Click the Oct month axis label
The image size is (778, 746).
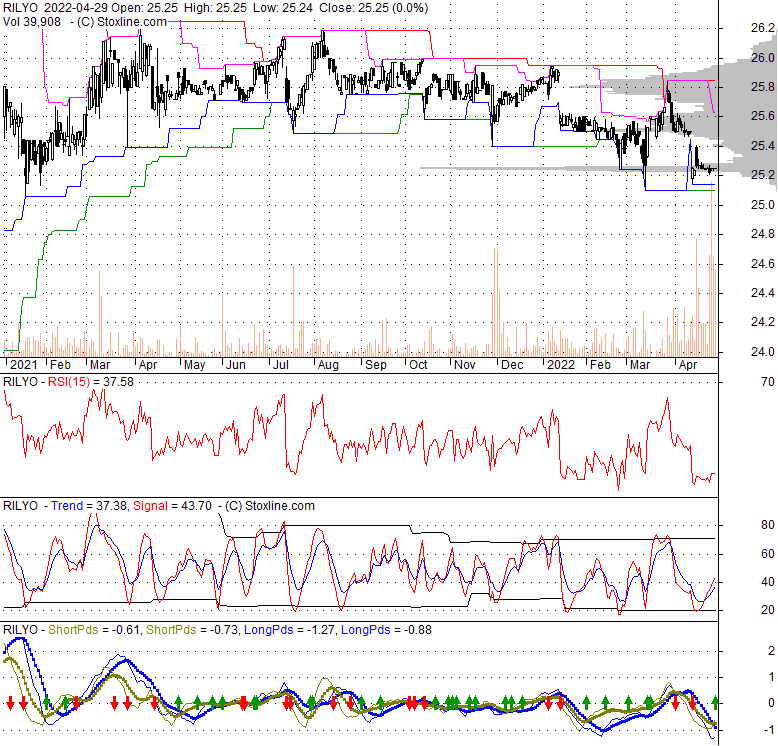pos(418,365)
